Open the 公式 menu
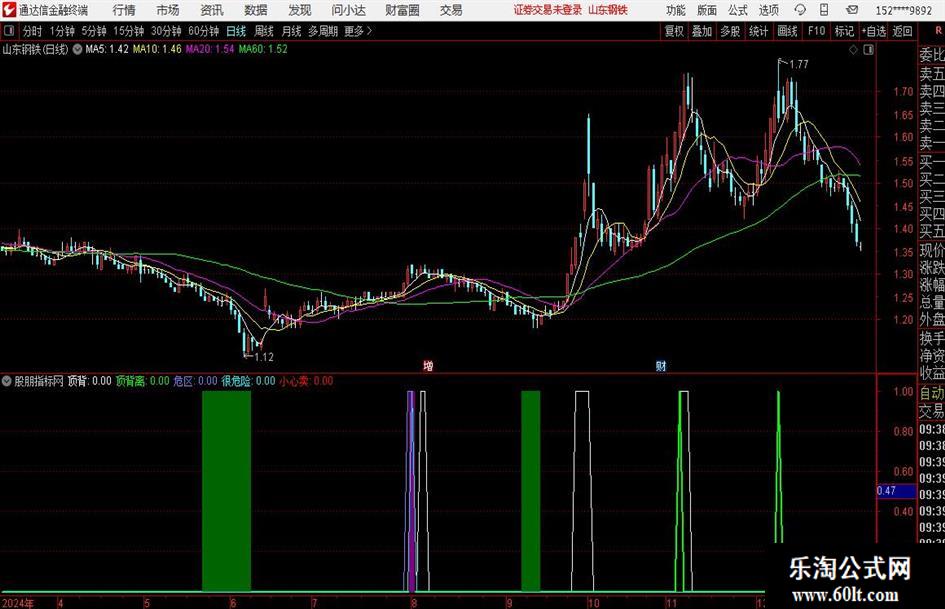This screenshot has height=609, width=945. click(738, 10)
